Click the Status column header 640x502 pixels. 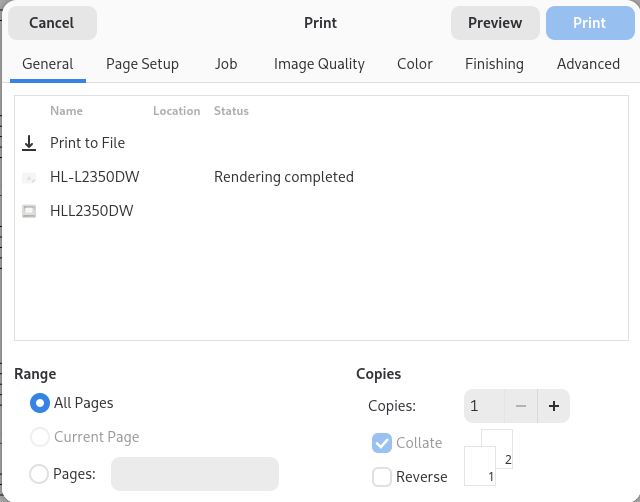tap(231, 111)
